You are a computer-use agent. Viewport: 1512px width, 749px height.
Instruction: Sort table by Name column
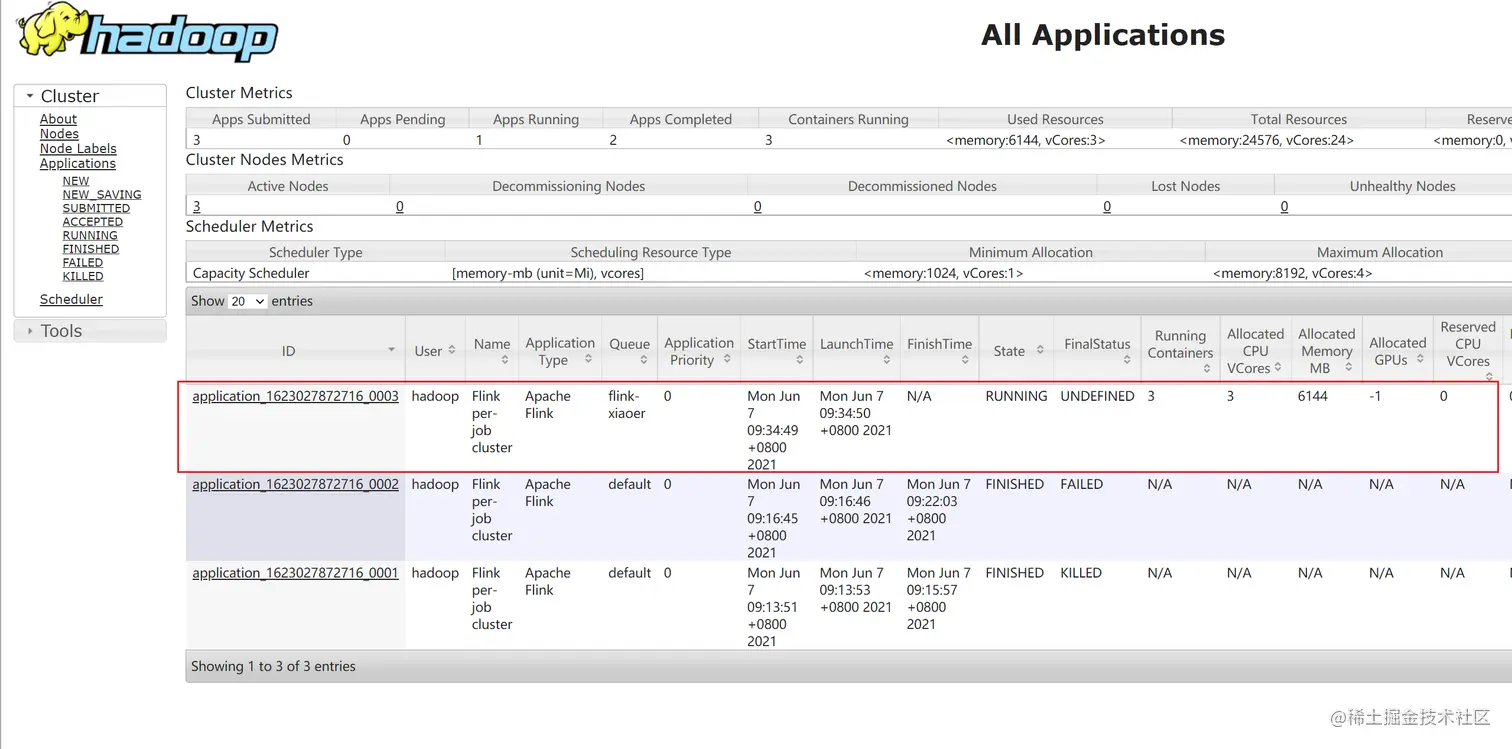click(x=492, y=351)
